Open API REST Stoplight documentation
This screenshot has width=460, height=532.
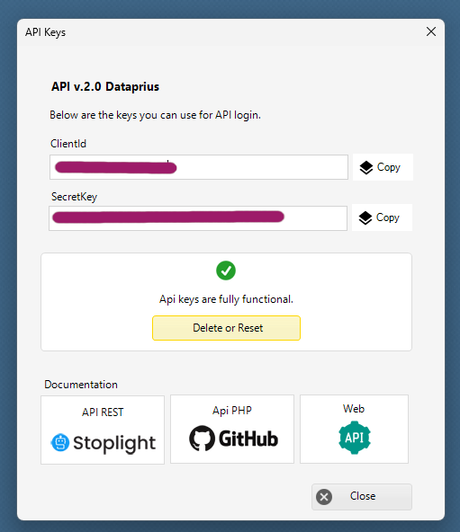(102, 430)
